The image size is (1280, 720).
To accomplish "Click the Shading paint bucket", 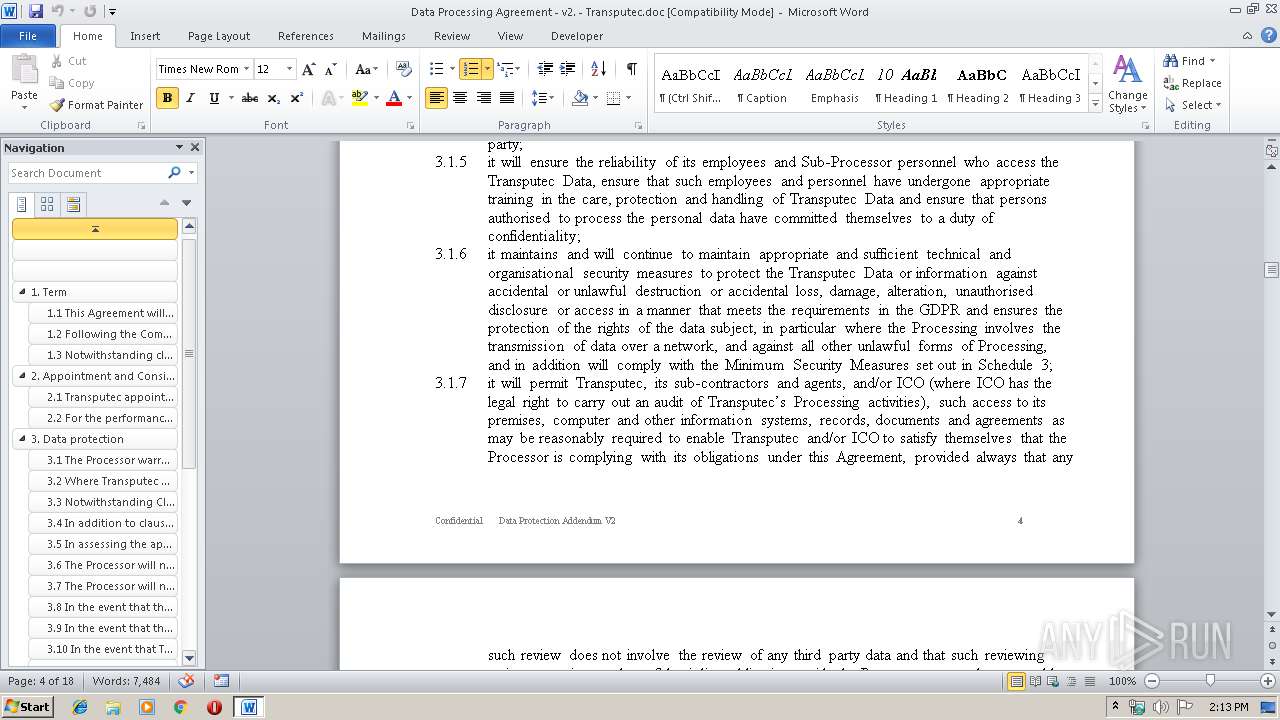I will (x=579, y=98).
